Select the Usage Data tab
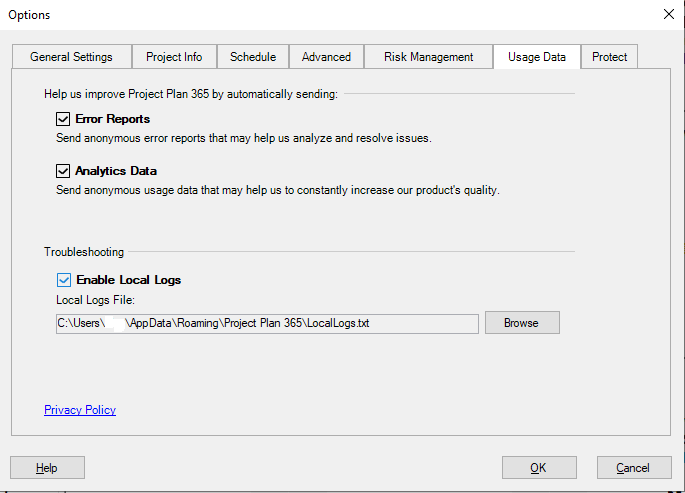685x493 pixels. pos(536,57)
